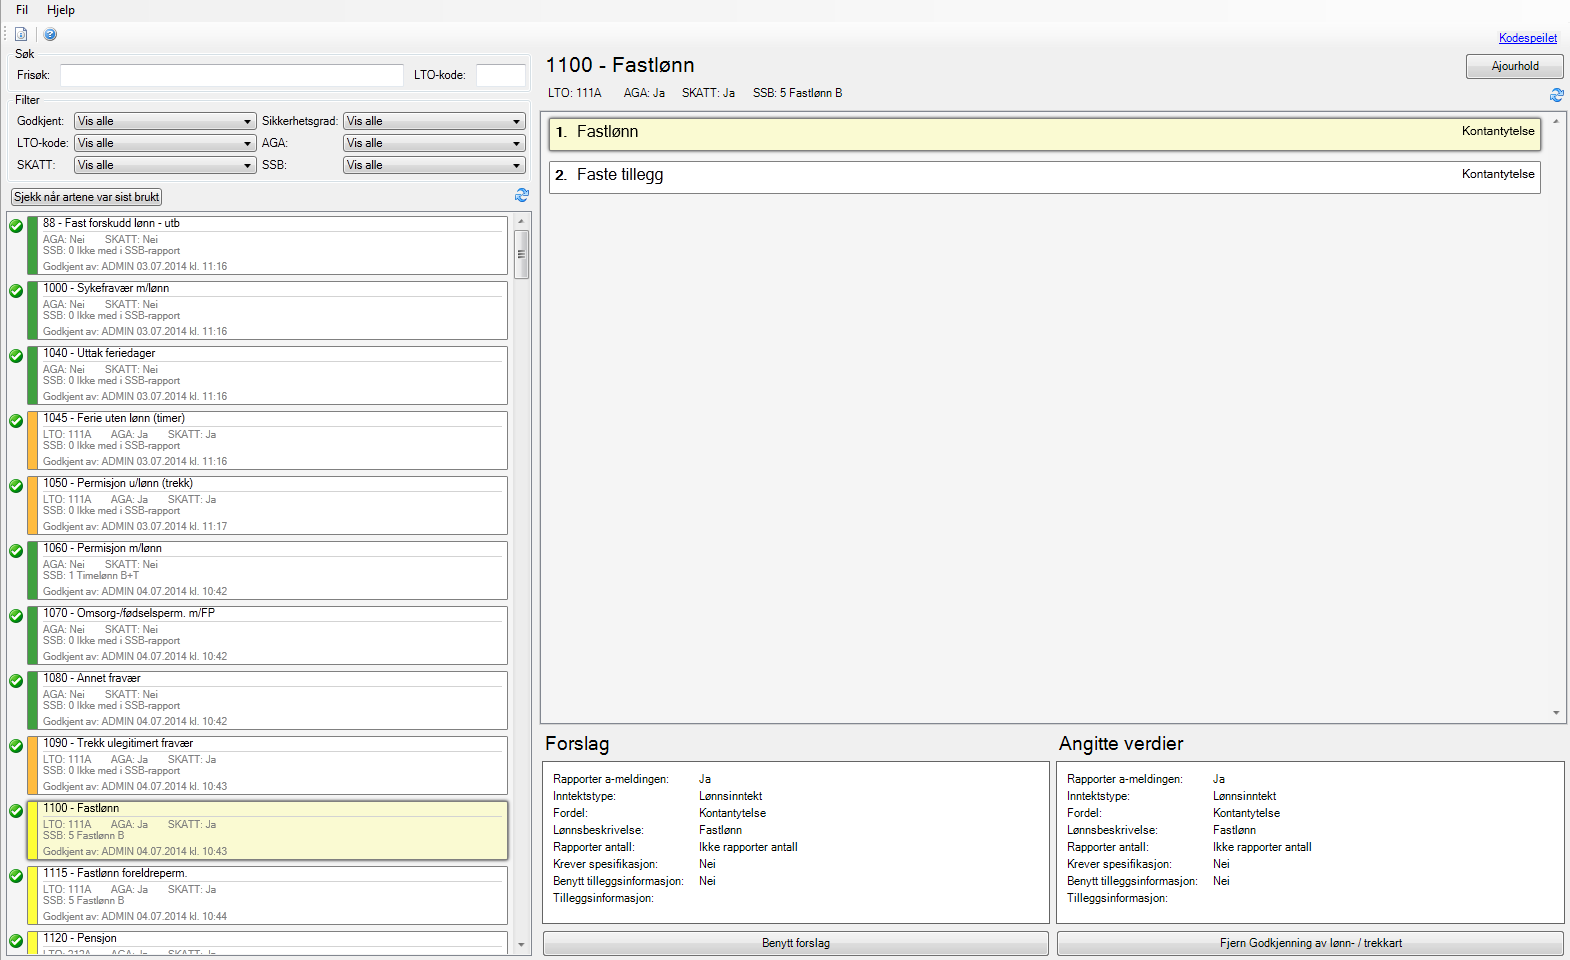Select 1120 - Pensjon entry

click(267, 942)
